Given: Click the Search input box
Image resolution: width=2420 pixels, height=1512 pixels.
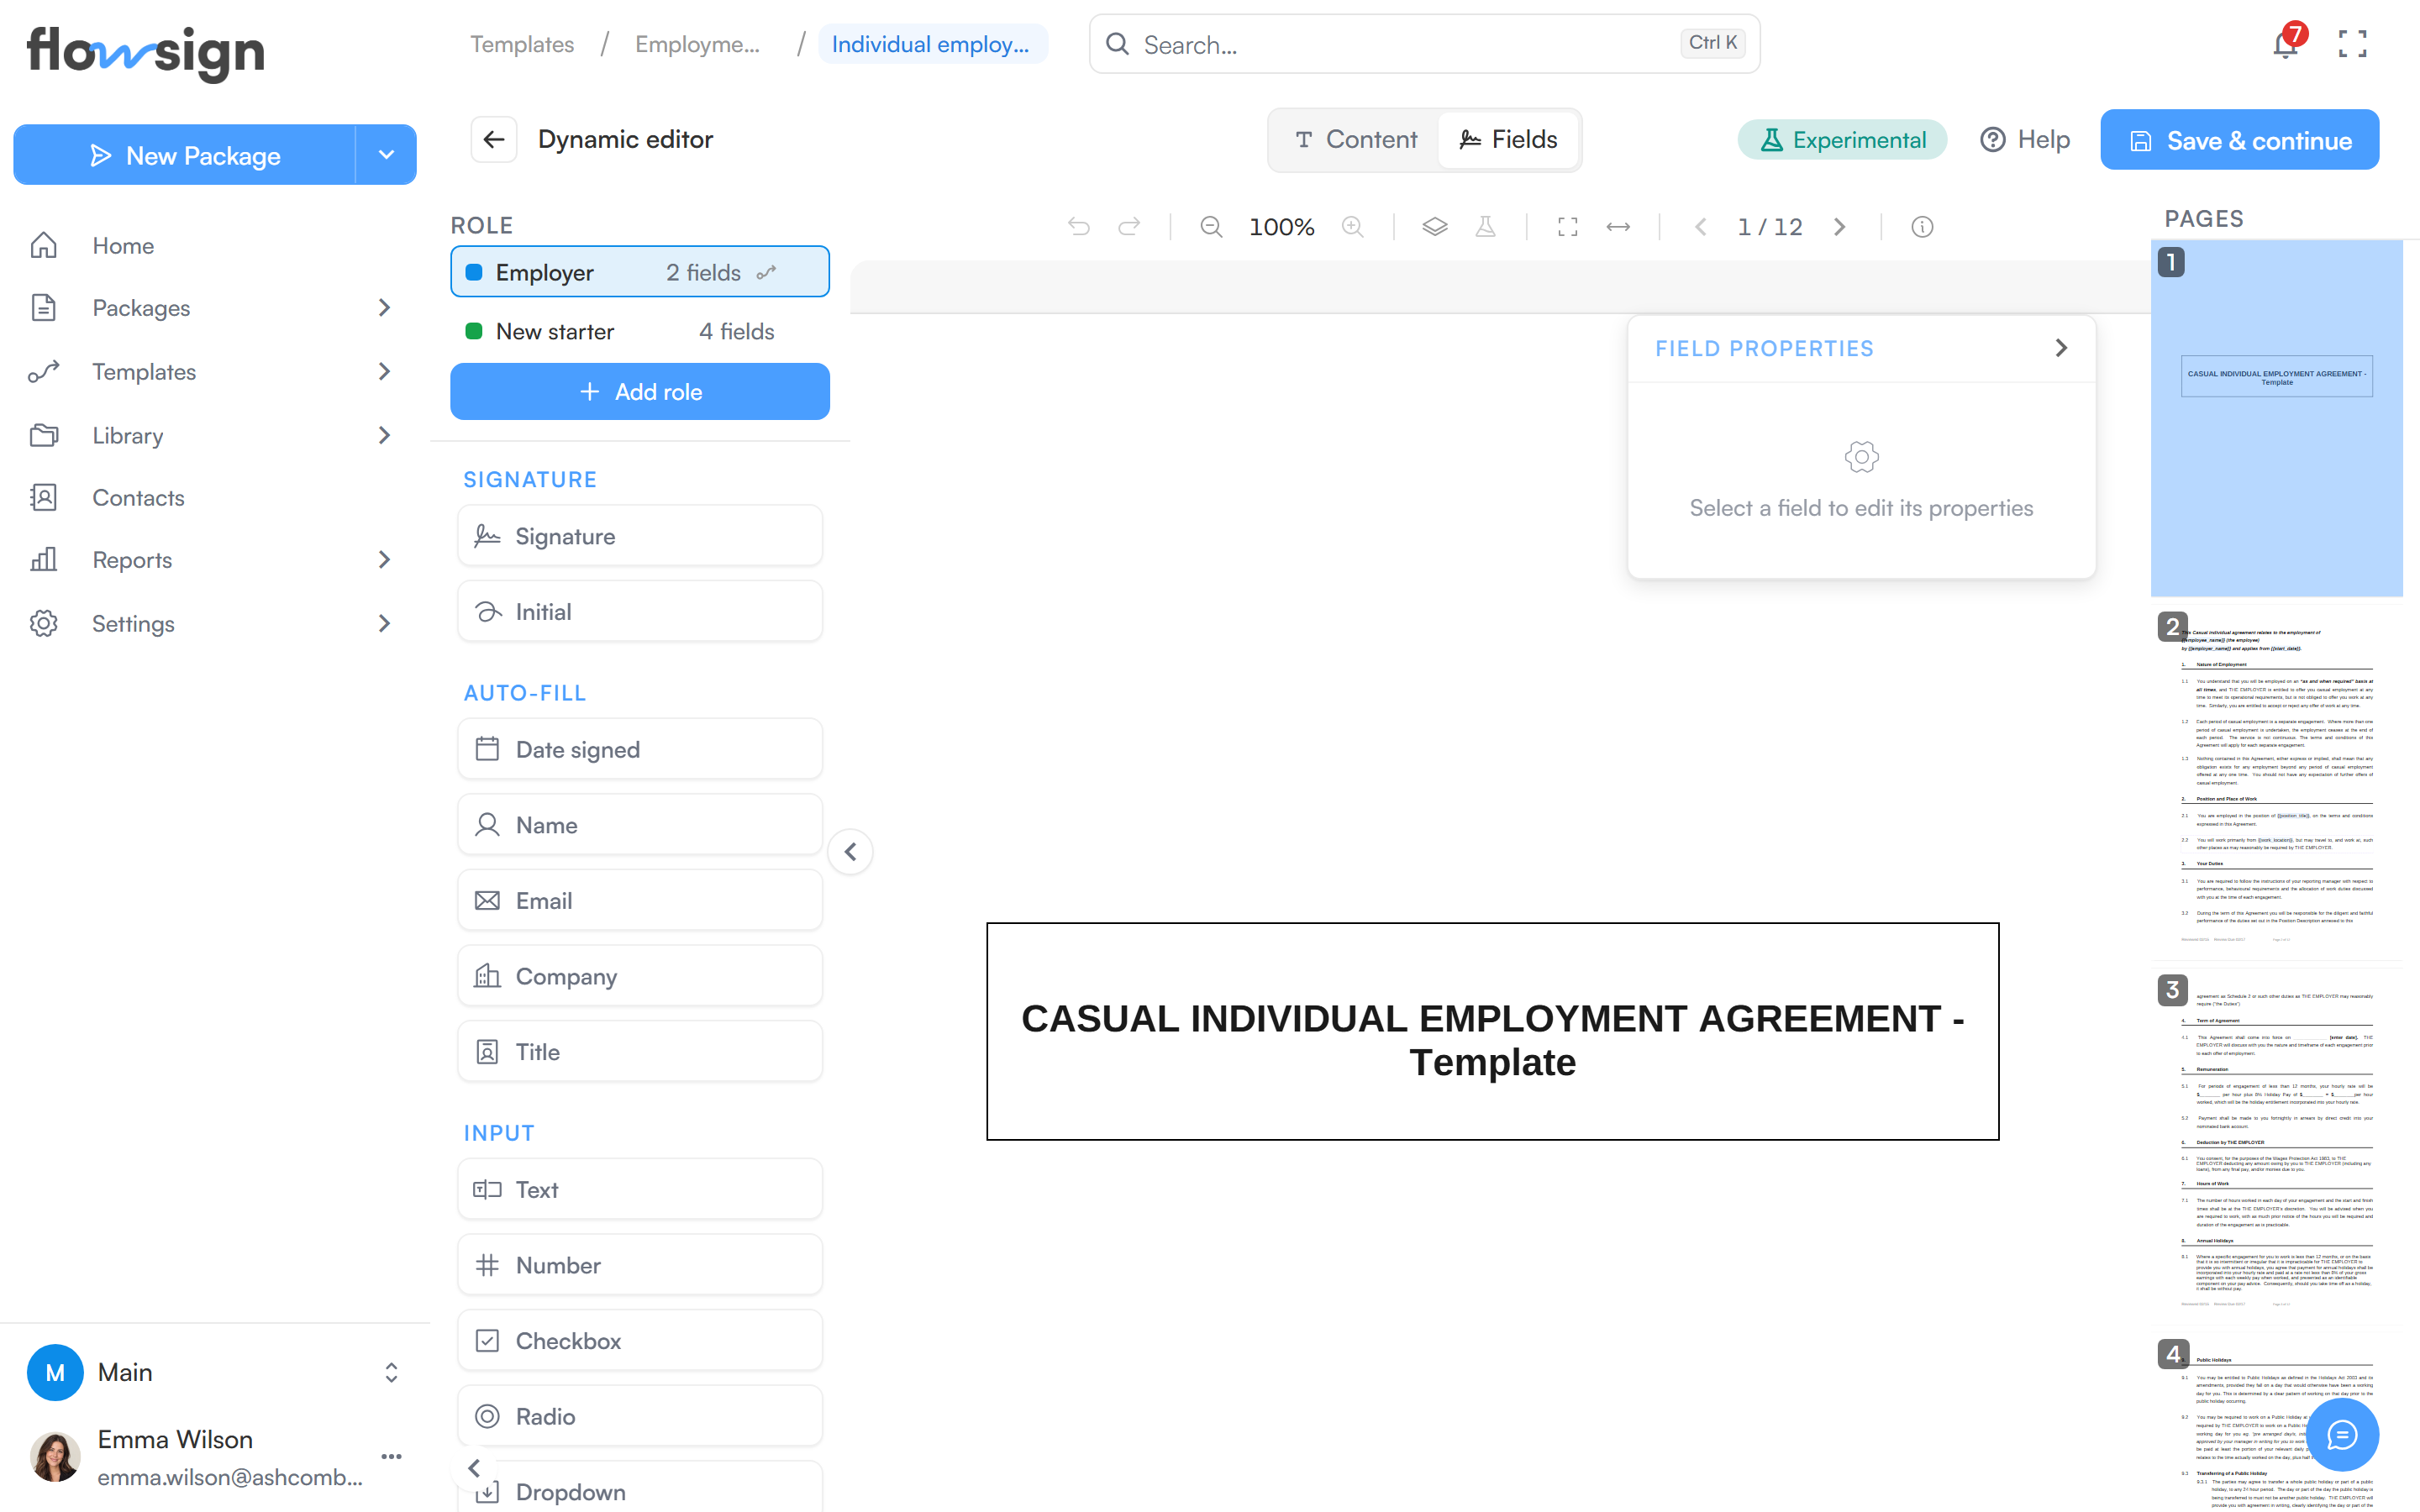Looking at the screenshot, I should coord(1424,44).
